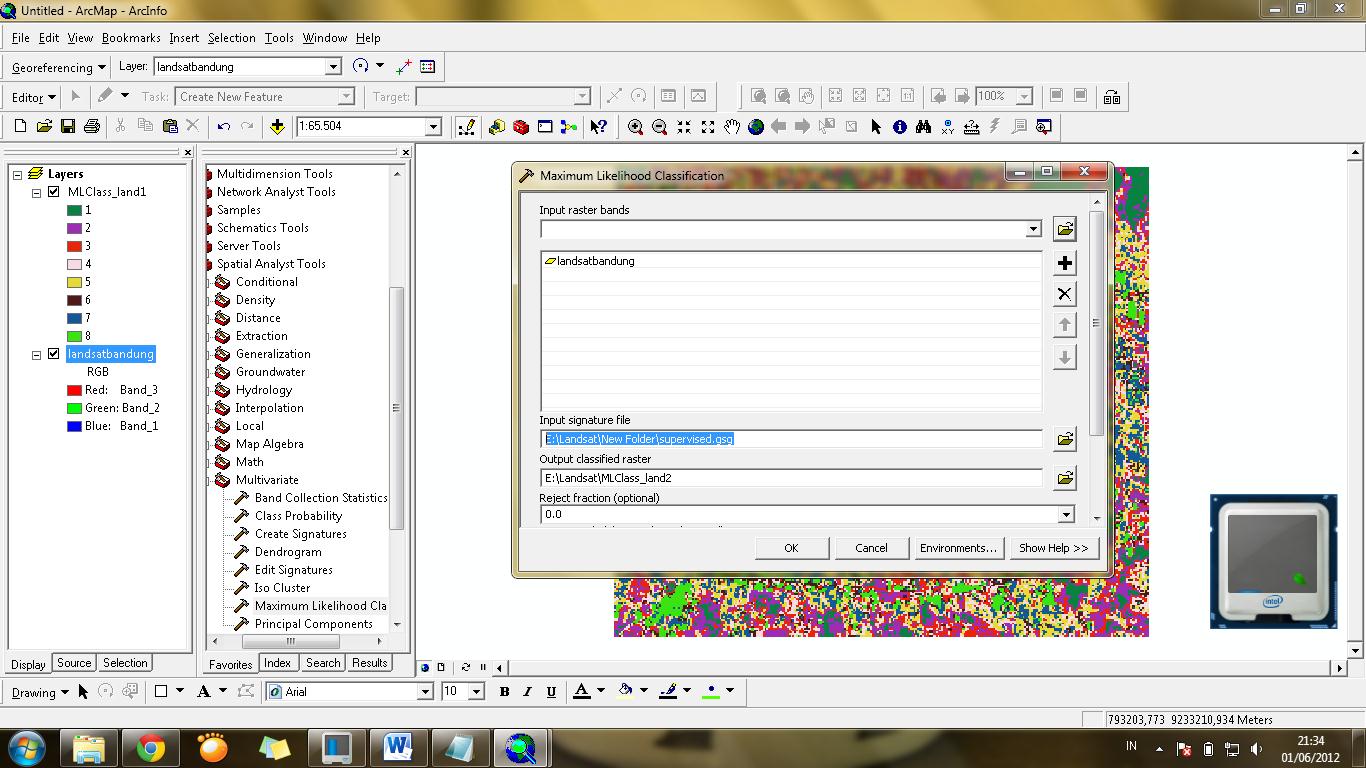Screen dimensions: 1366x768
Task: Switch to the Index tab in ArcToolbox
Action: tap(278, 663)
